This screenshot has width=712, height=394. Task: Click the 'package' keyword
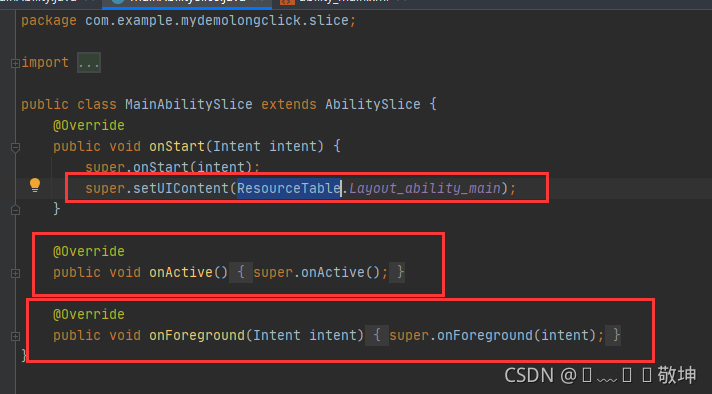click(49, 21)
